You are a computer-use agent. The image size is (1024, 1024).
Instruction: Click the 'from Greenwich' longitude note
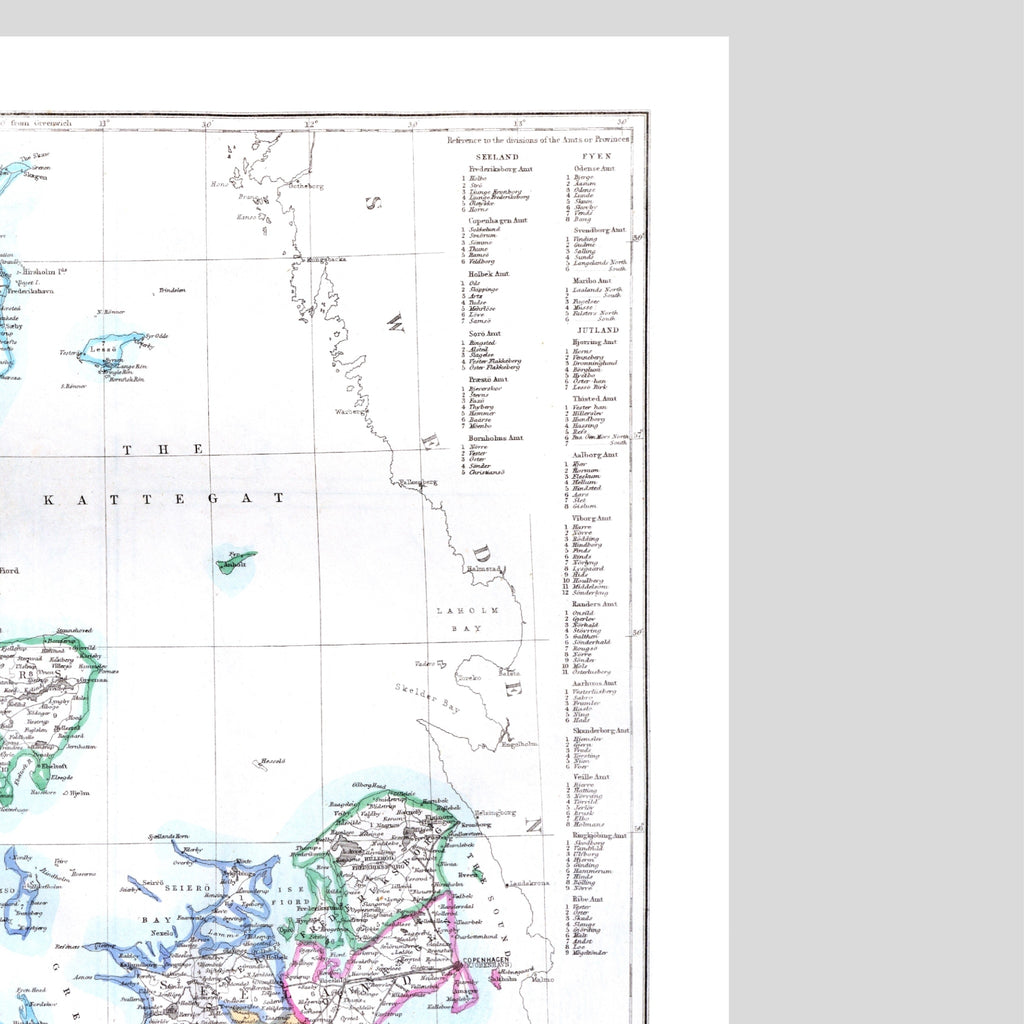pos(39,123)
